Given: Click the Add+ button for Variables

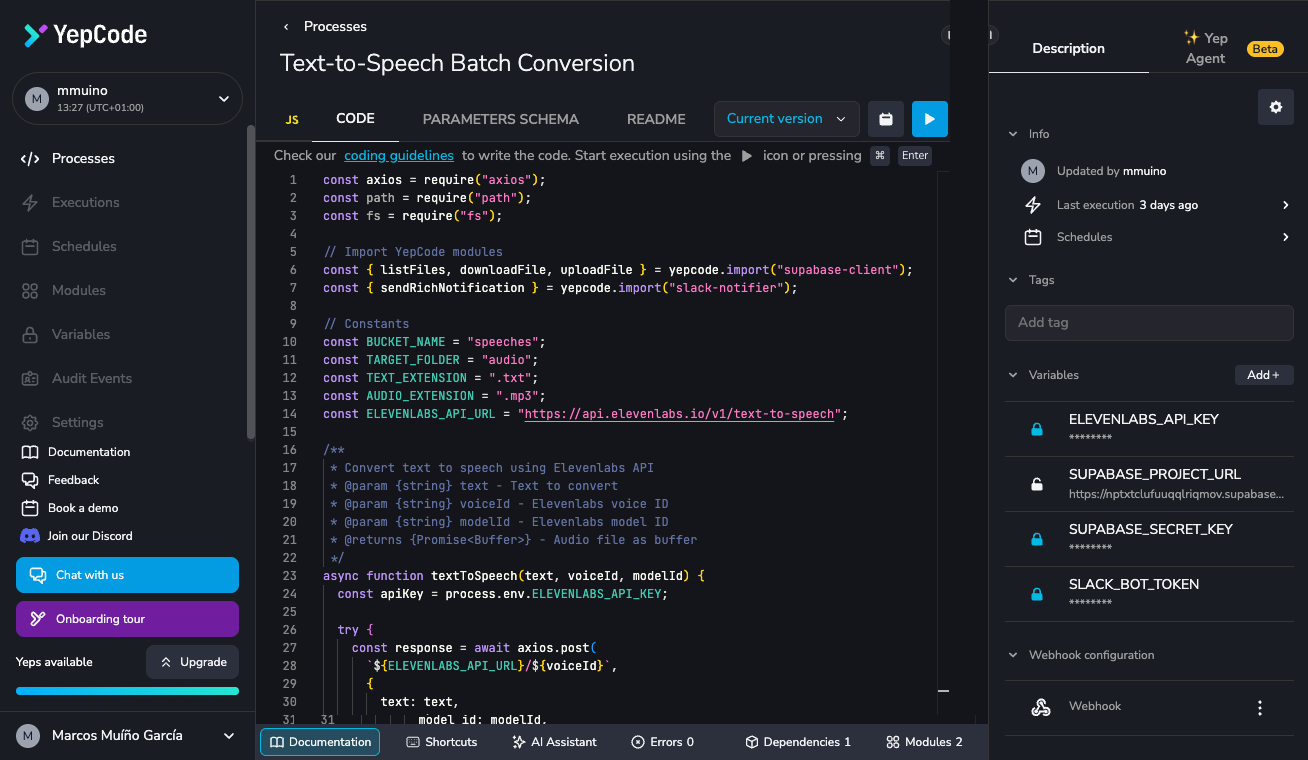Looking at the screenshot, I should [x=1263, y=374].
